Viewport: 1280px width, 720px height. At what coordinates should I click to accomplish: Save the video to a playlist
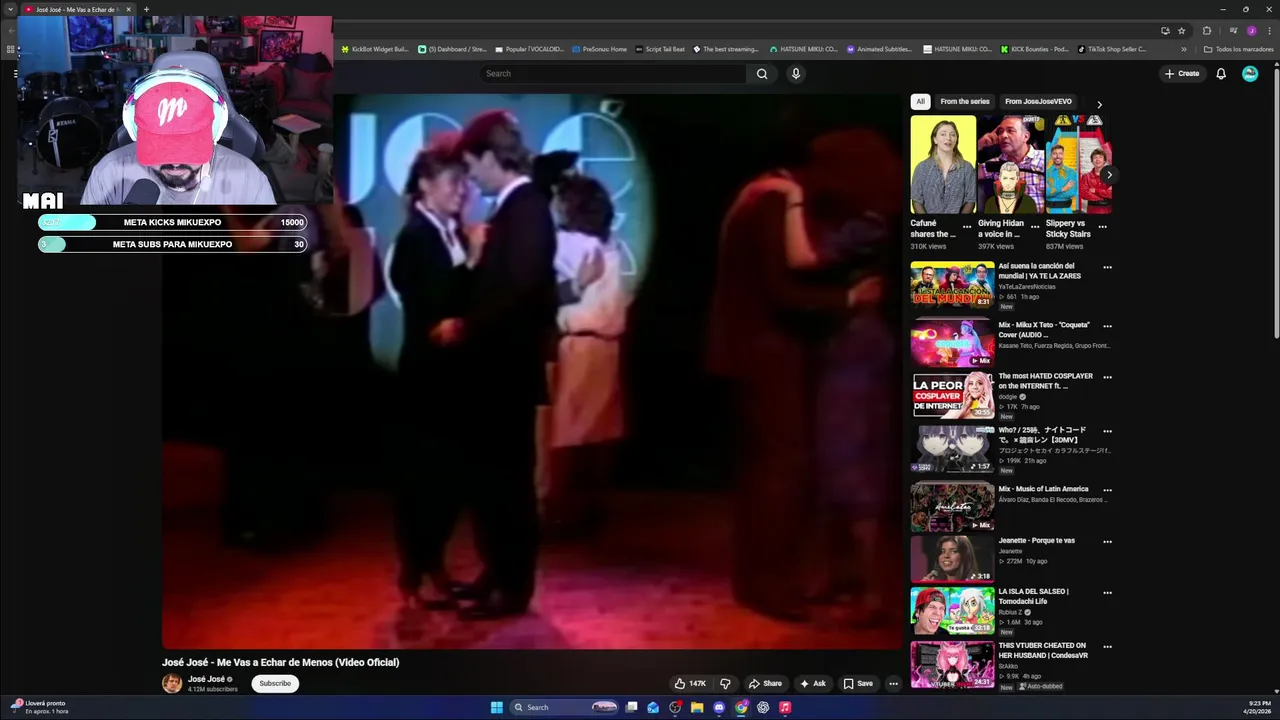coord(858,684)
